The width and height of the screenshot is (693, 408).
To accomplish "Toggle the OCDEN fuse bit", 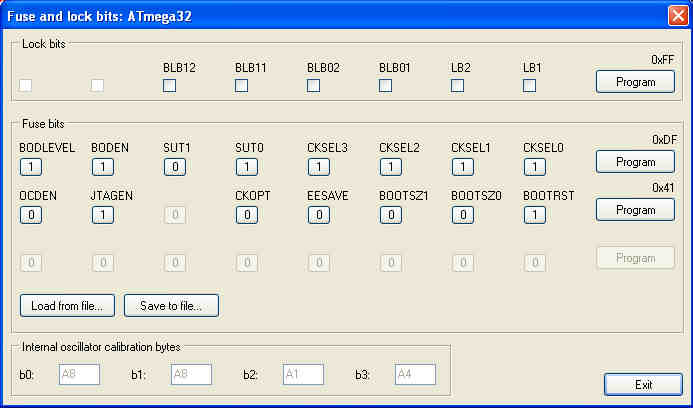I will click(x=31, y=215).
